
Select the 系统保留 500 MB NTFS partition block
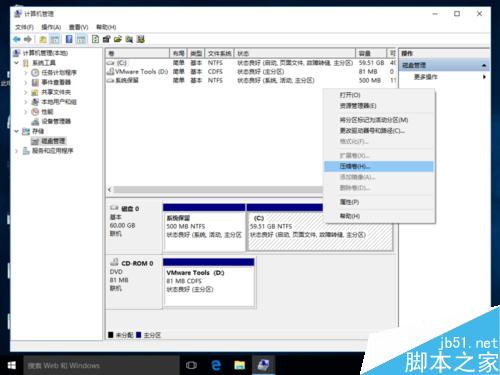coord(204,228)
